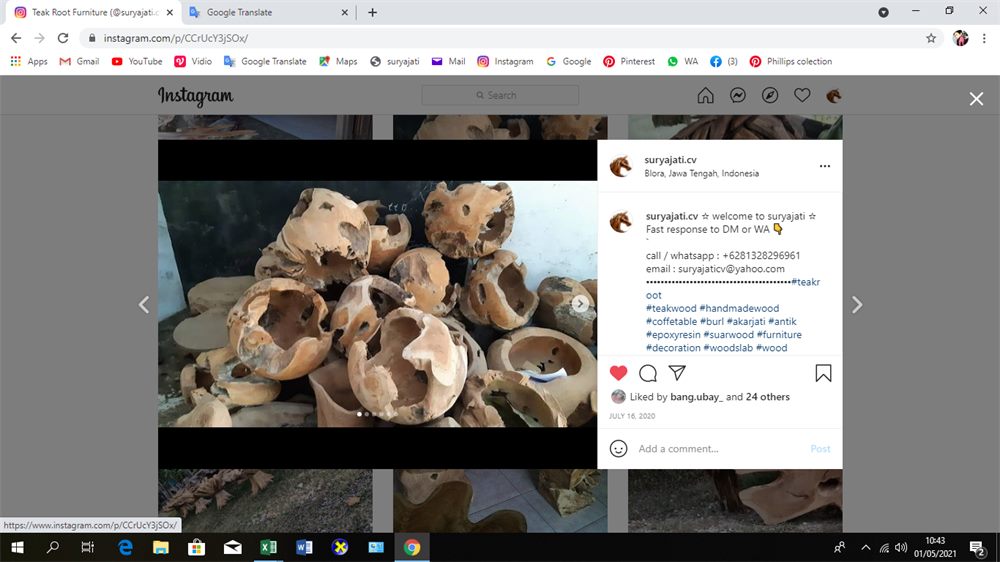Save the post with bookmark icon

[x=823, y=373]
